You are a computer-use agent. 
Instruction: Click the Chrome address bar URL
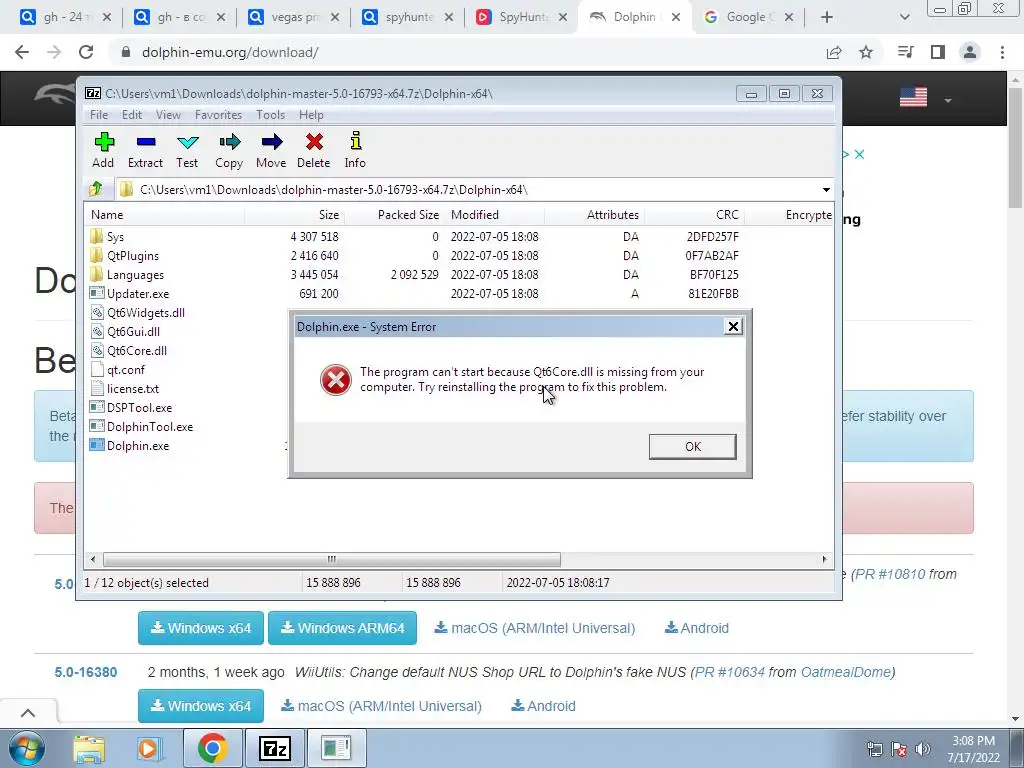click(x=230, y=52)
